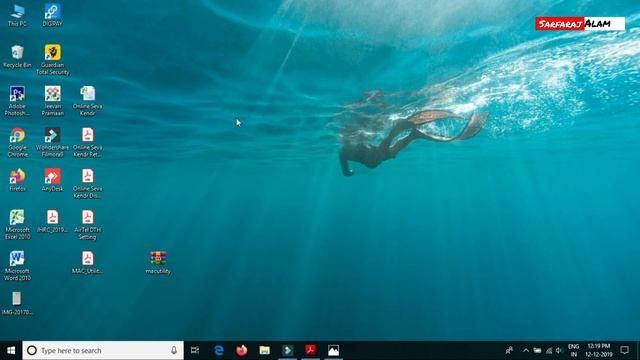The width and height of the screenshot is (640, 360).
Task: Select the Microsoft Excel 2010 shortcut
Action: pos(17,224)
